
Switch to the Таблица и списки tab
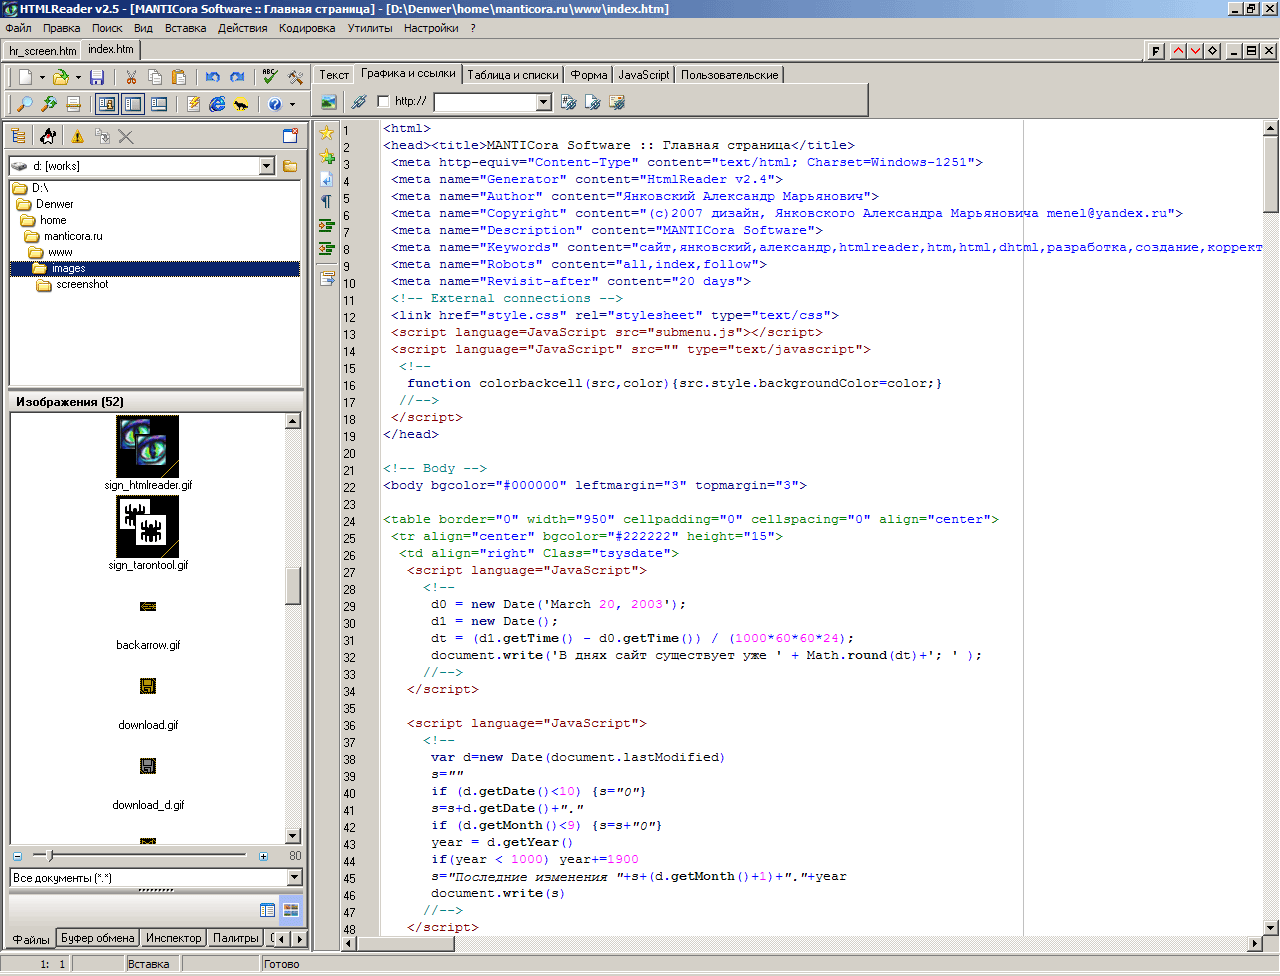[513, 75]
